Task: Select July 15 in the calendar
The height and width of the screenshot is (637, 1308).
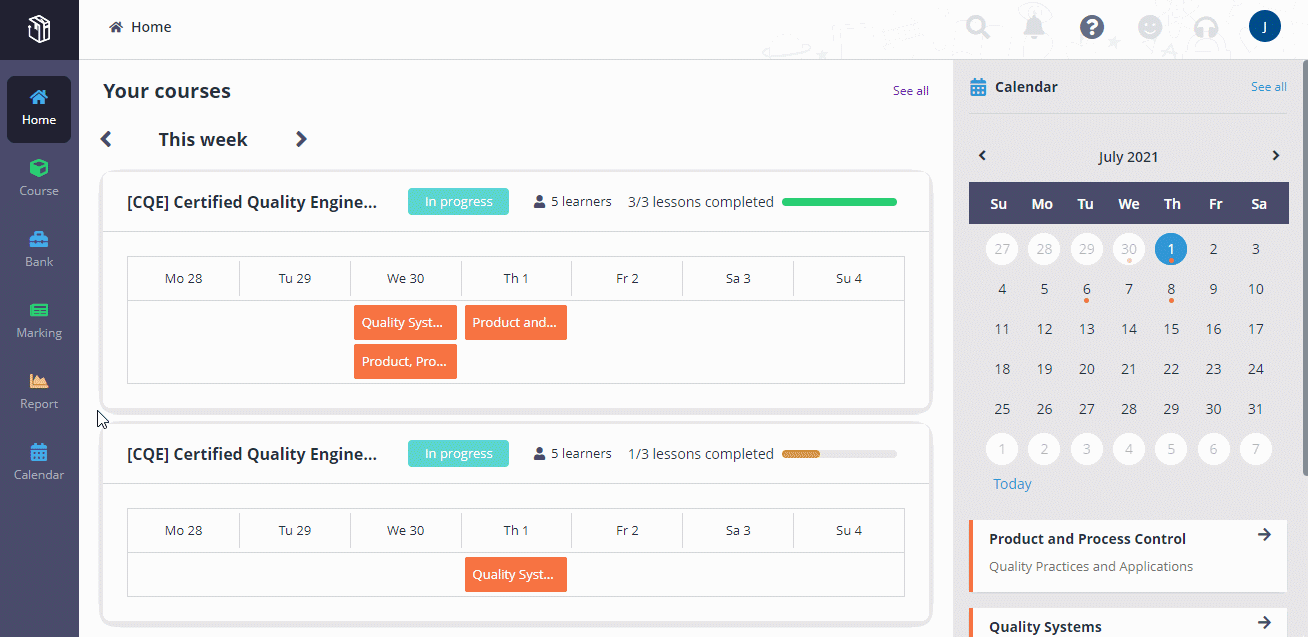Action: tap(1171, 329)
